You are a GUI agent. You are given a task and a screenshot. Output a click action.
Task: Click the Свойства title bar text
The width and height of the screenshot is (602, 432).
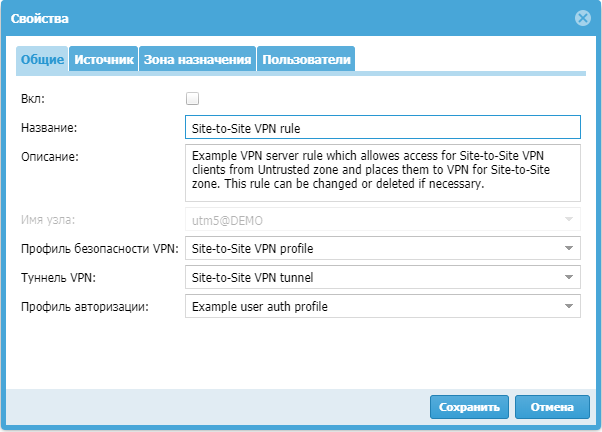point(41,18)
